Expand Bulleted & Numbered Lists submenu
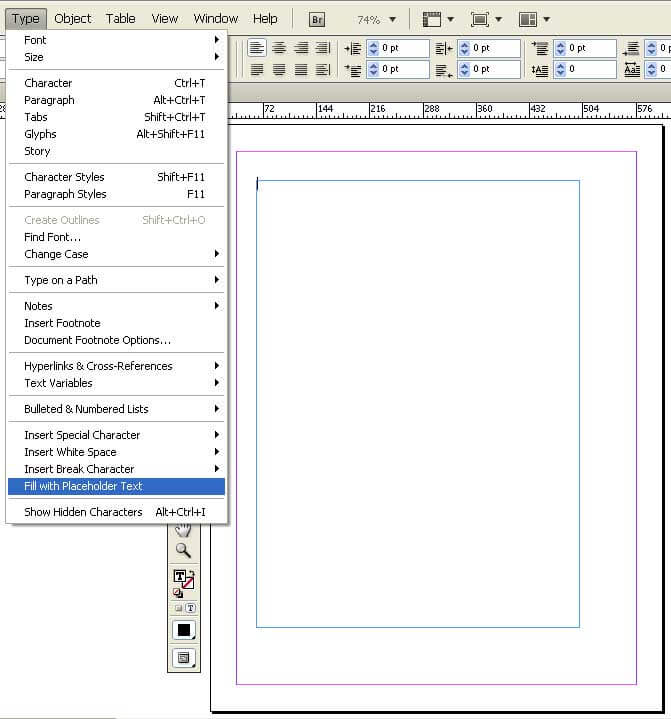671x719 pixels. click(116, 409)
